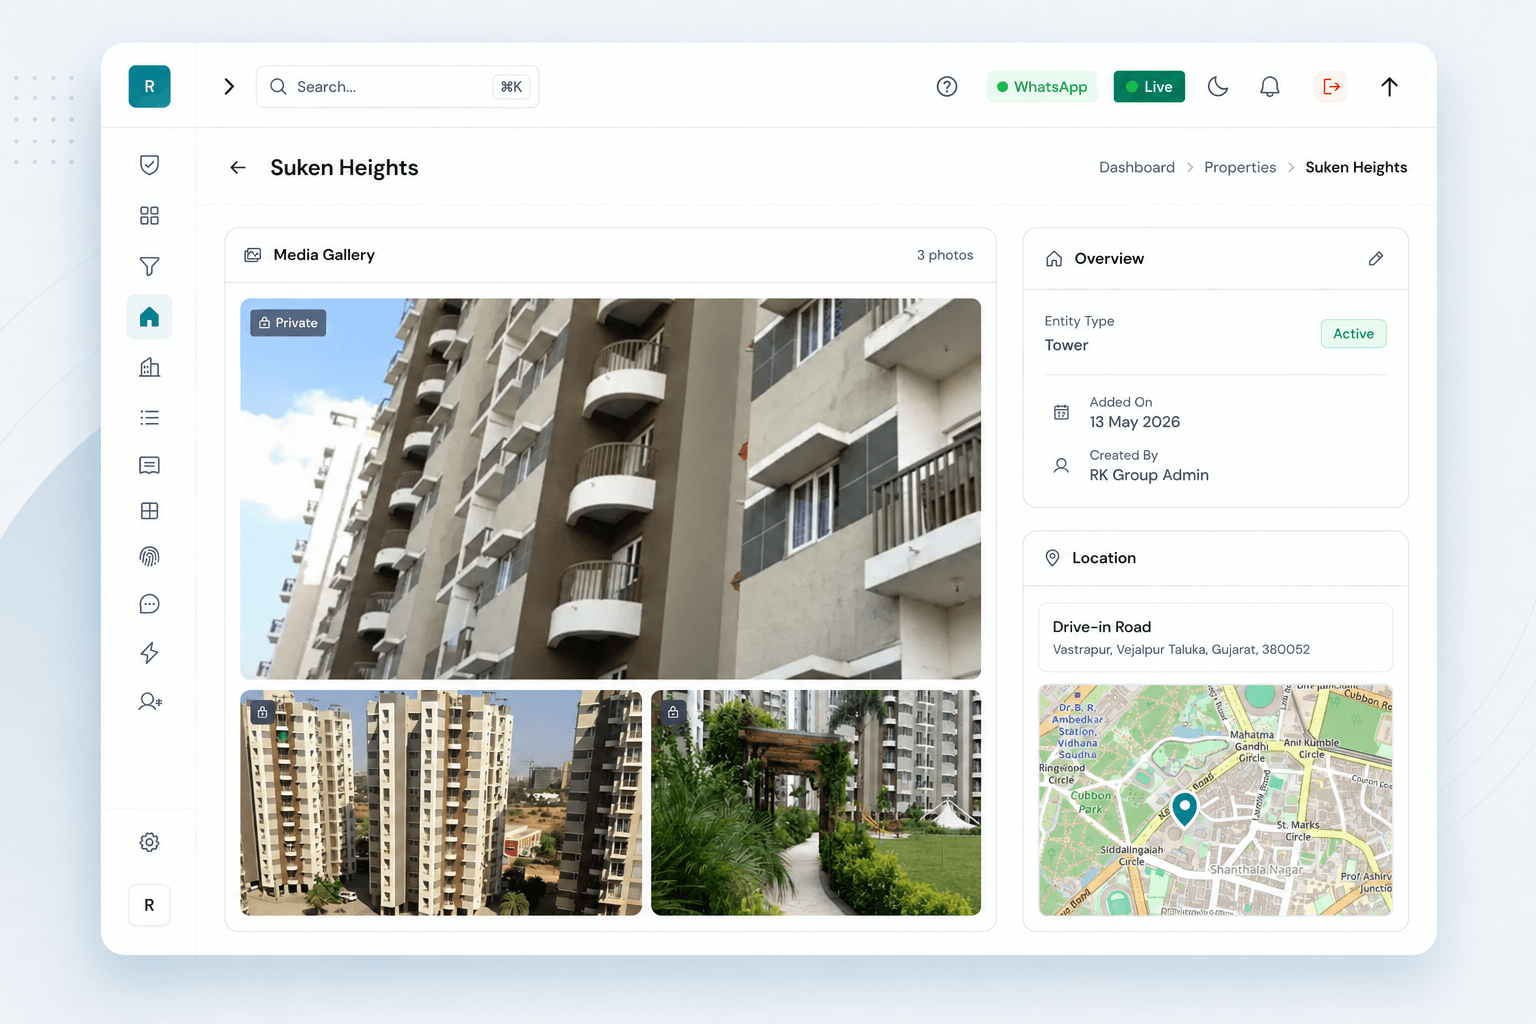
Task: Click the Tower entity type value
Action: (x=1066, y=345)
